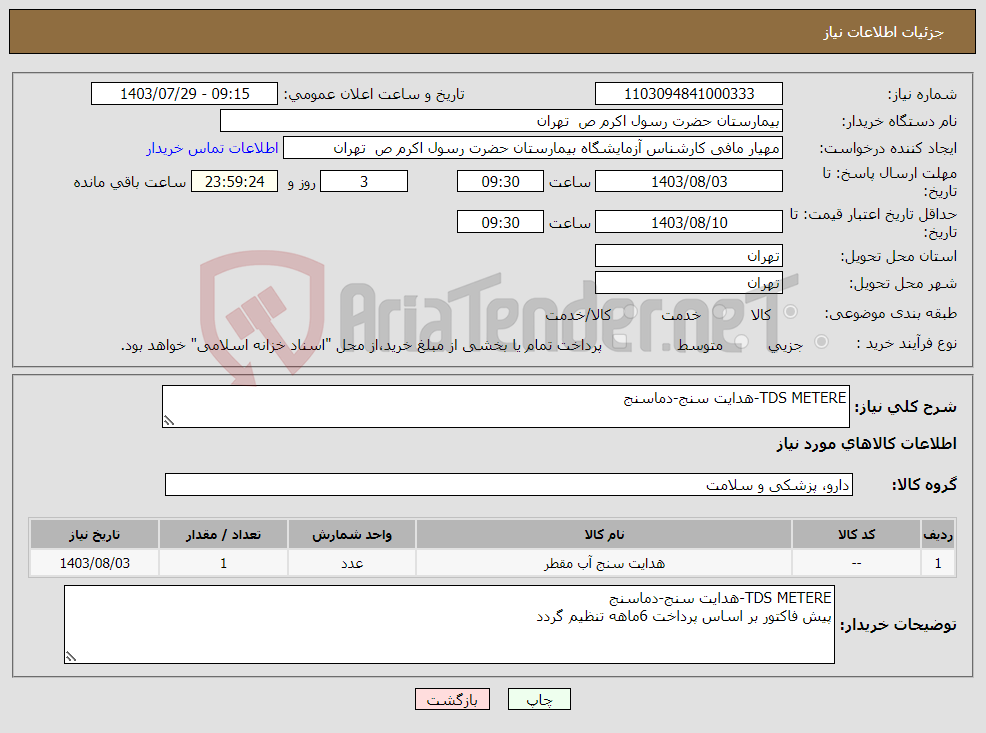
Task: Click the جزئیات اطلاعات نیاز header title
Action: (x=884, y=32)
